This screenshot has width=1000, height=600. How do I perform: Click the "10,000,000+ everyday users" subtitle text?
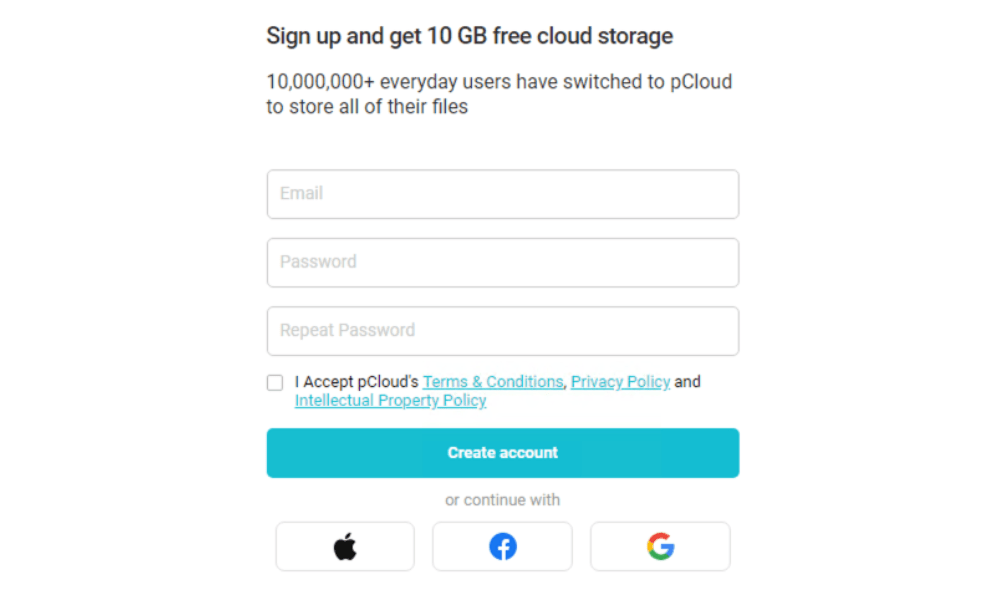coord(499,94)
